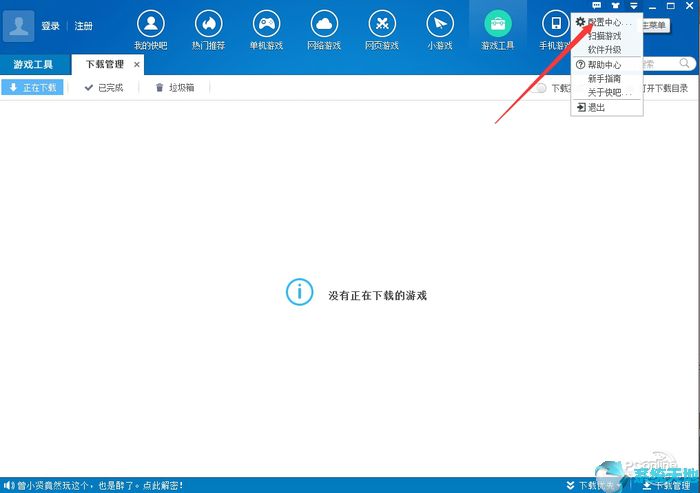700x493 pixels.
Task: Open 帮助中心 from the menu
Action: (x=607, y=65)
